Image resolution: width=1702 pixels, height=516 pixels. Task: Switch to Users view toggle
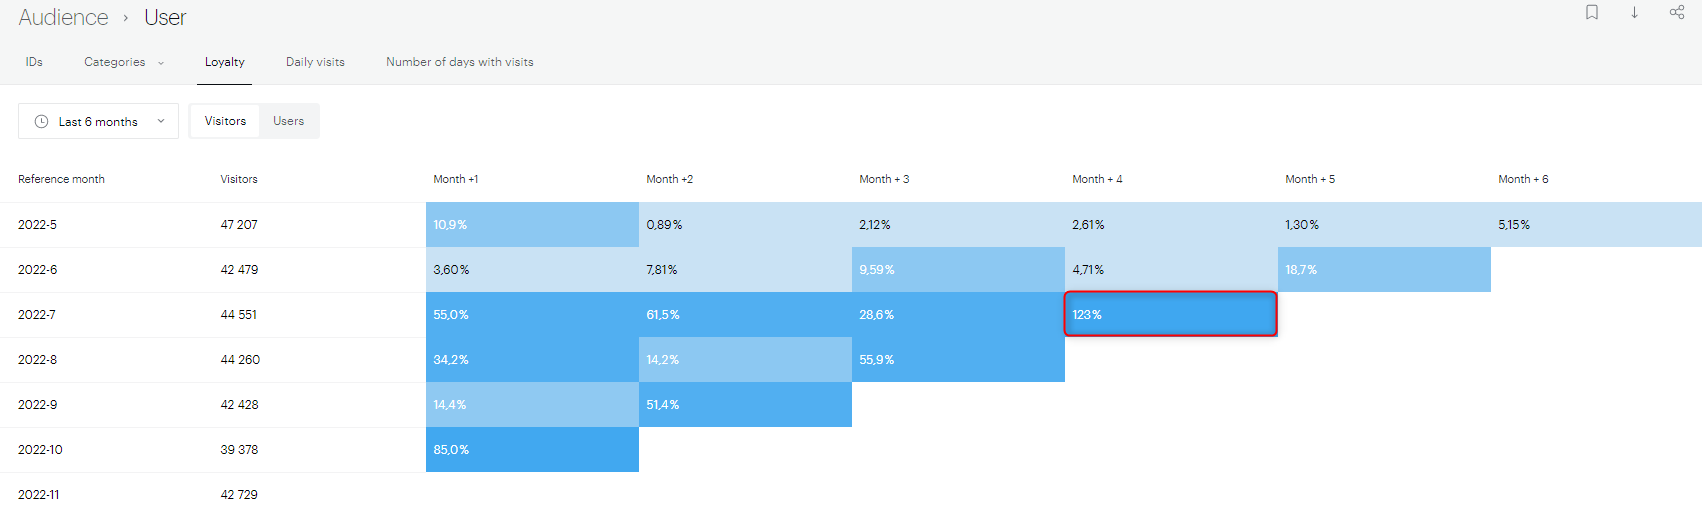tap(289, 121)
